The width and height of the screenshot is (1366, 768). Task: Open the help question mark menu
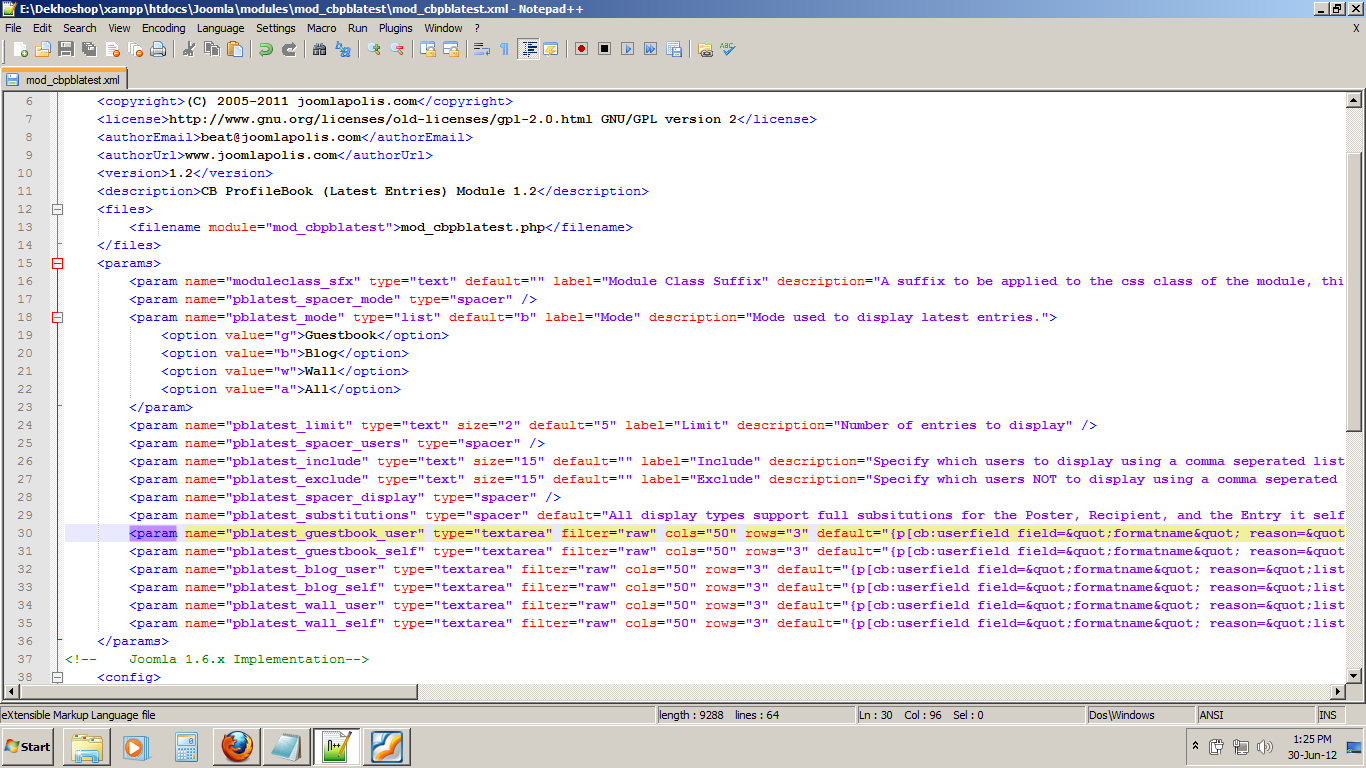tap(477, 28)
